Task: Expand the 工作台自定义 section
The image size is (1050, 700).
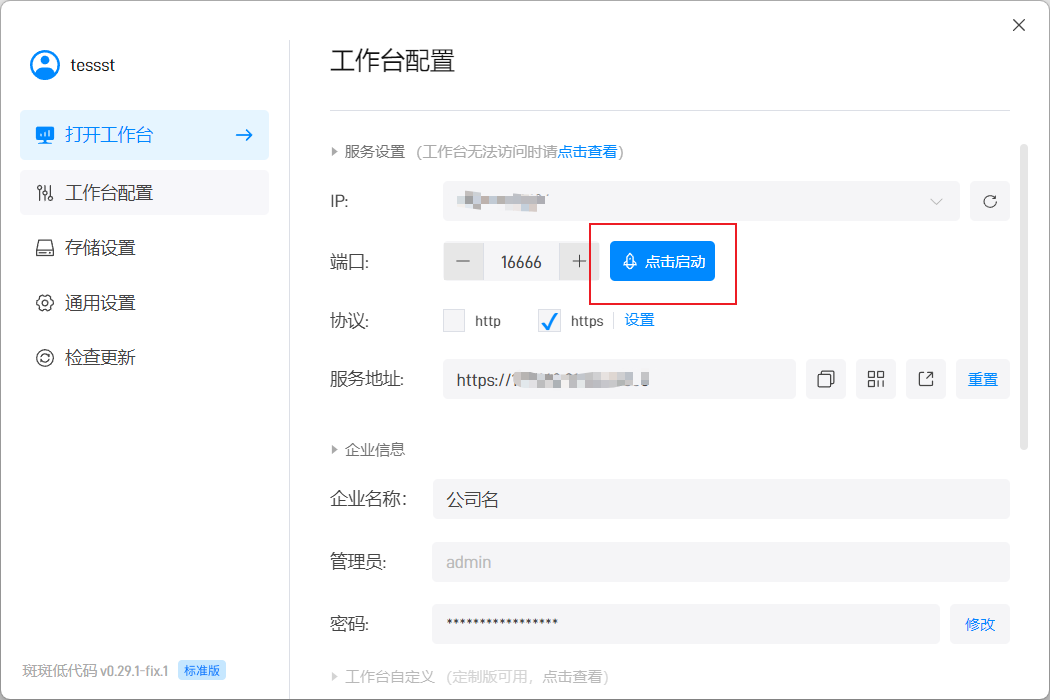Action: (336, 677)
